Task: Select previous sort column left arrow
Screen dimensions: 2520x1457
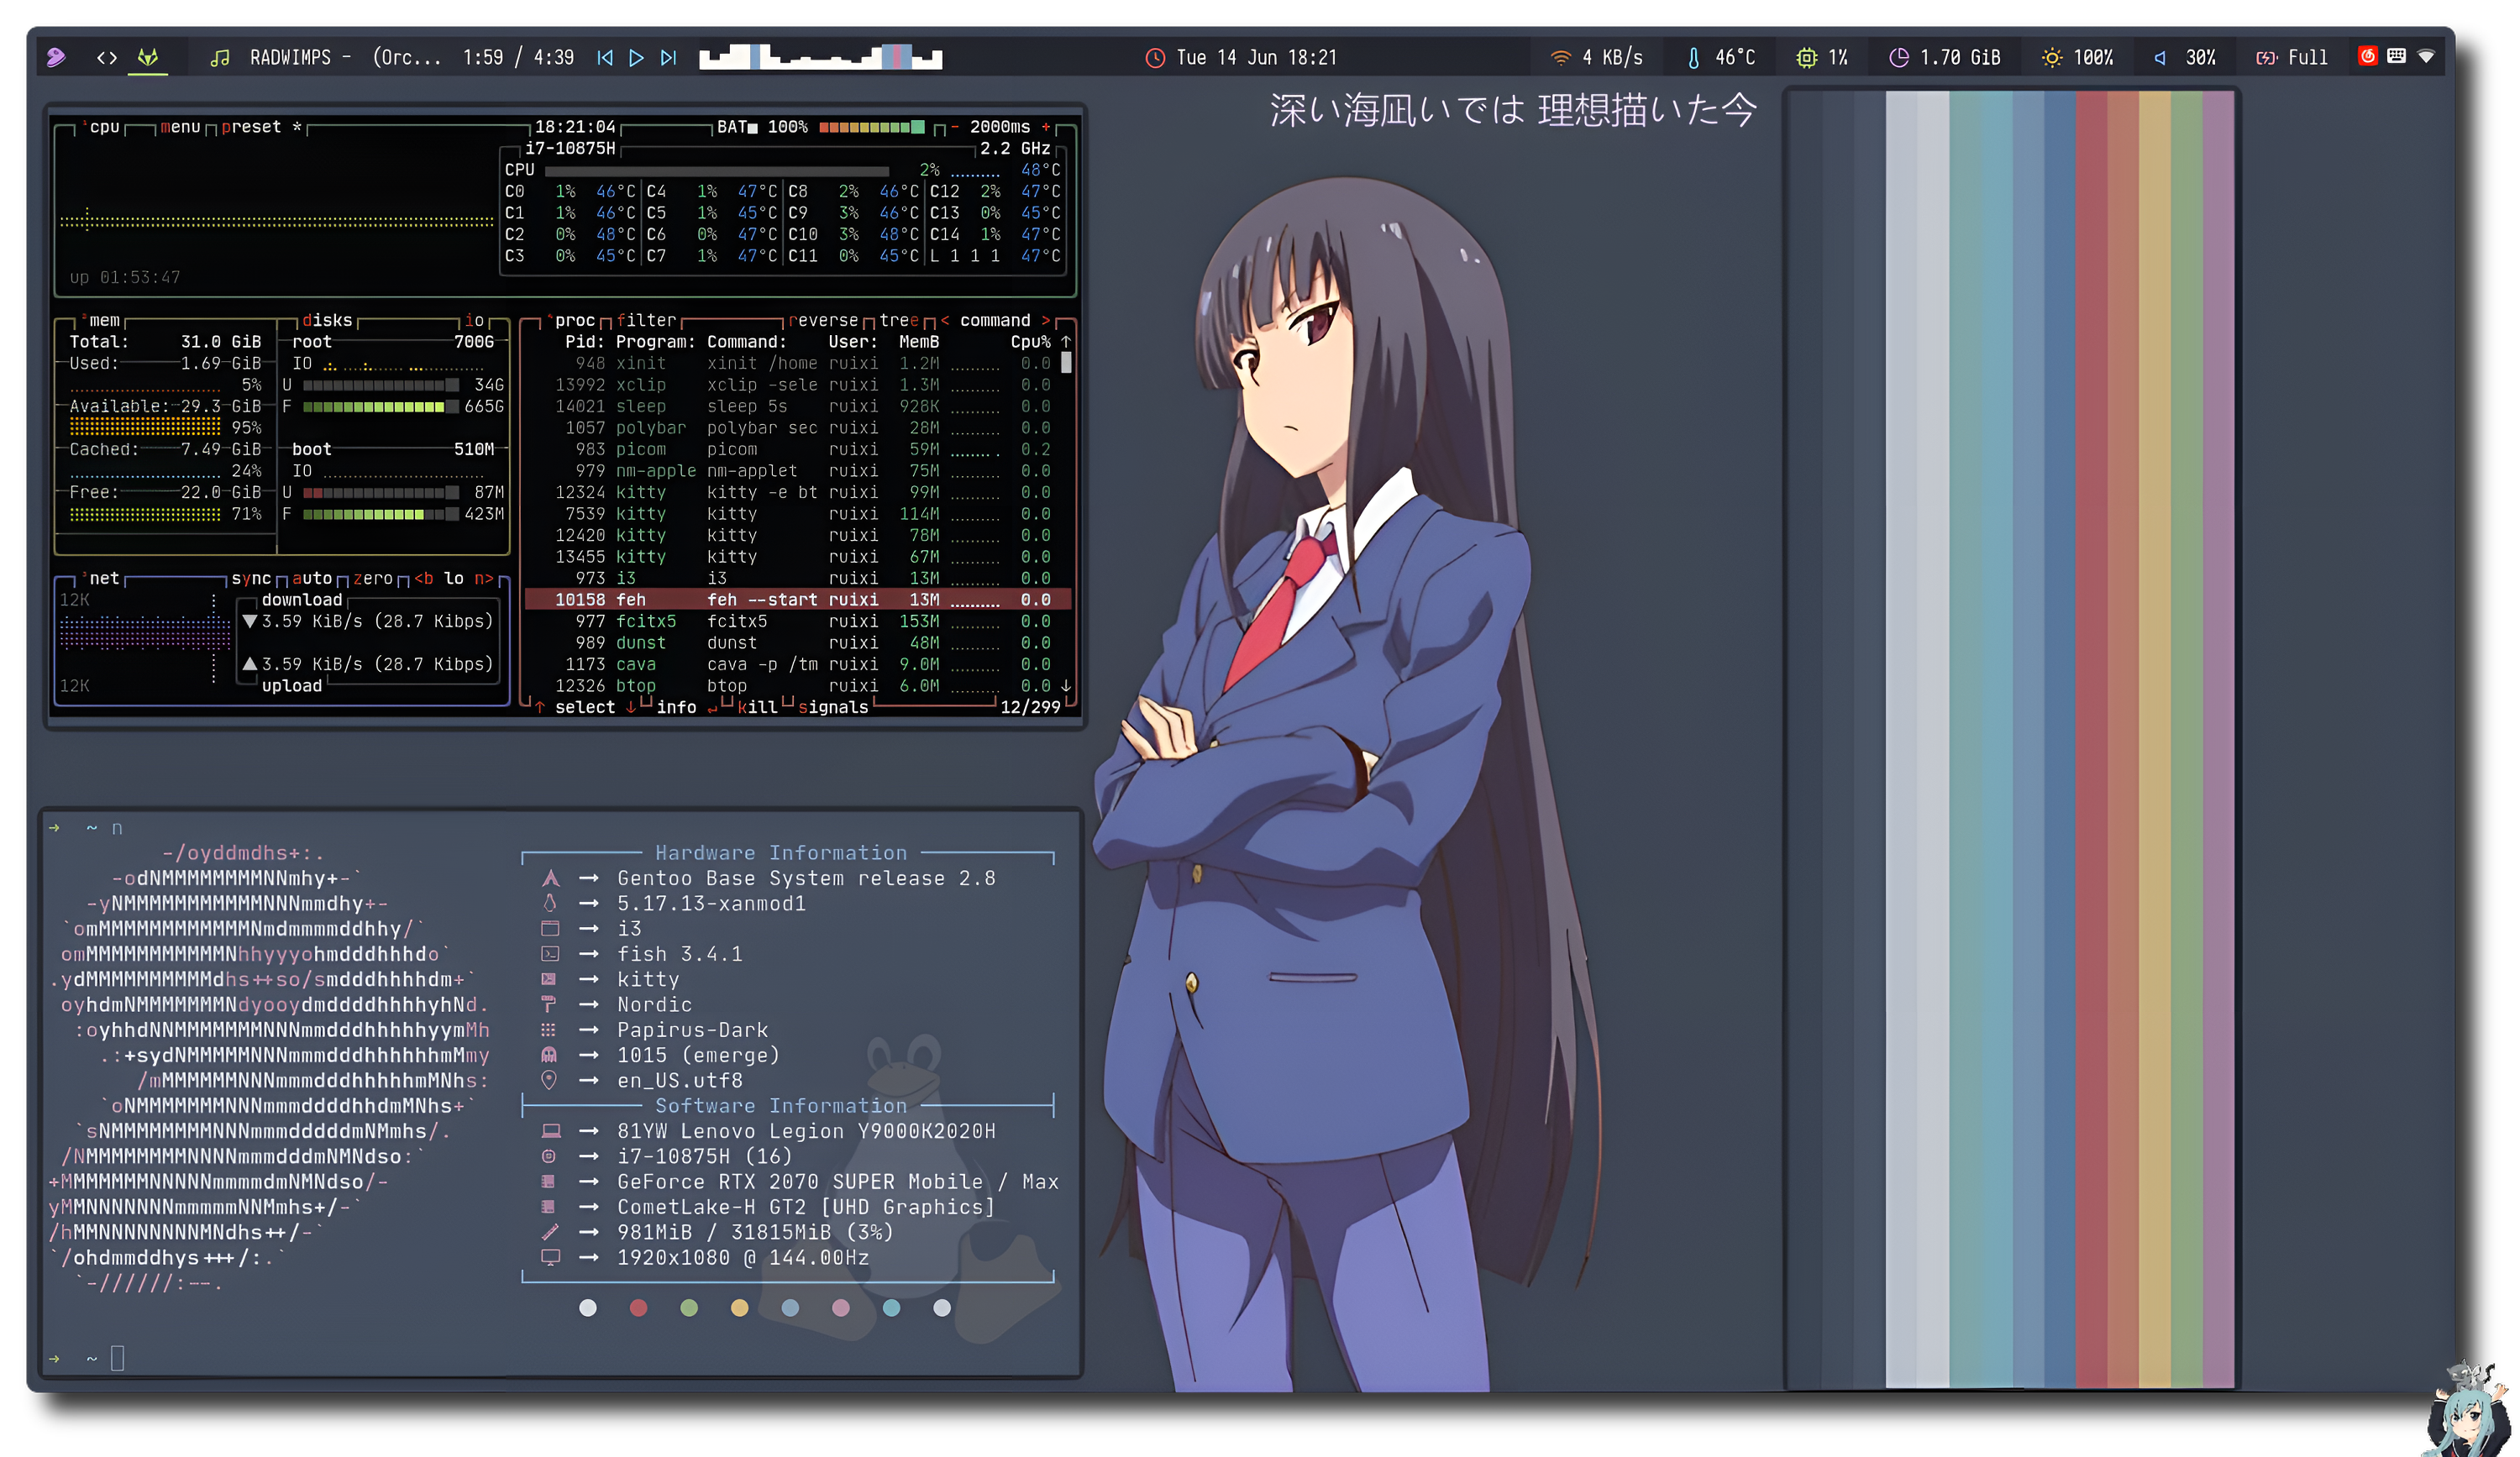Action: click(x=945, y=320)
